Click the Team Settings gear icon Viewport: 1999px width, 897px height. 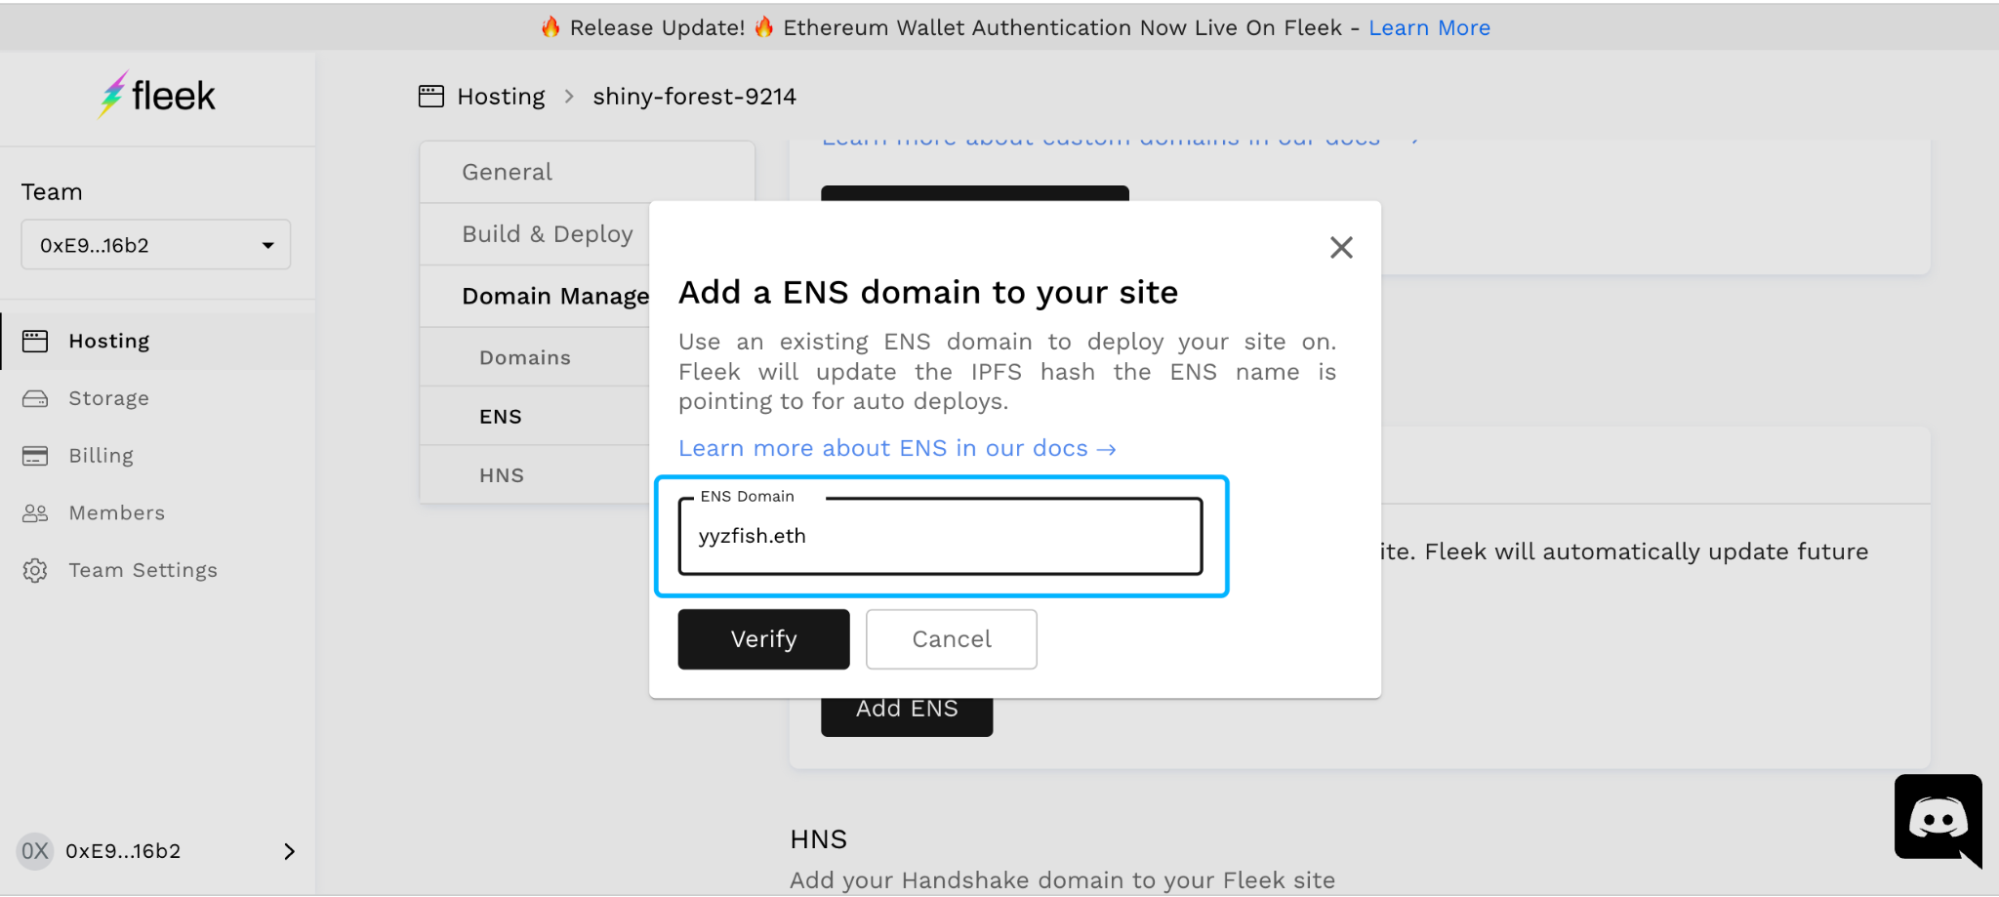click(35, 570)
